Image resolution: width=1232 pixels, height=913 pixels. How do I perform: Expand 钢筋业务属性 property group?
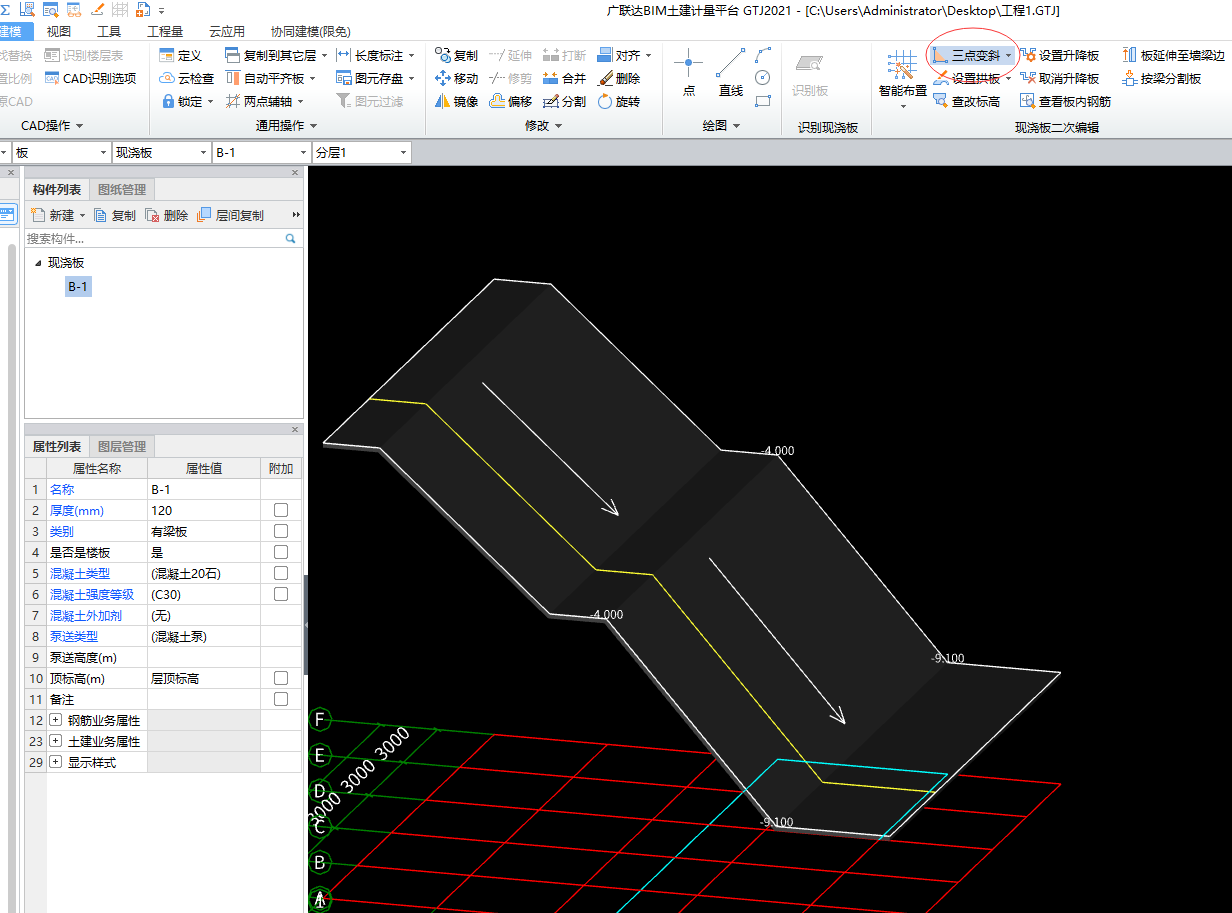[55, 720]
